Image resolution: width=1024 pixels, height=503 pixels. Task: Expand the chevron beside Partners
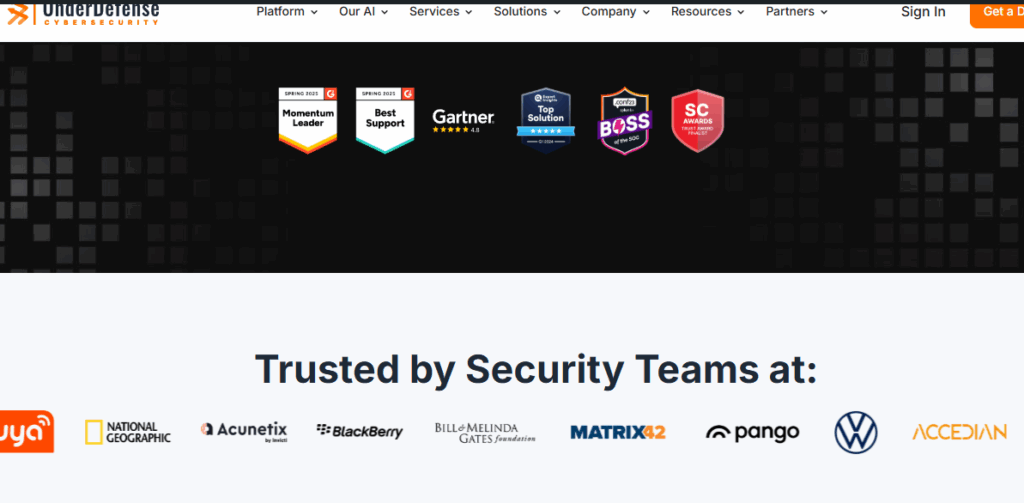824,12
